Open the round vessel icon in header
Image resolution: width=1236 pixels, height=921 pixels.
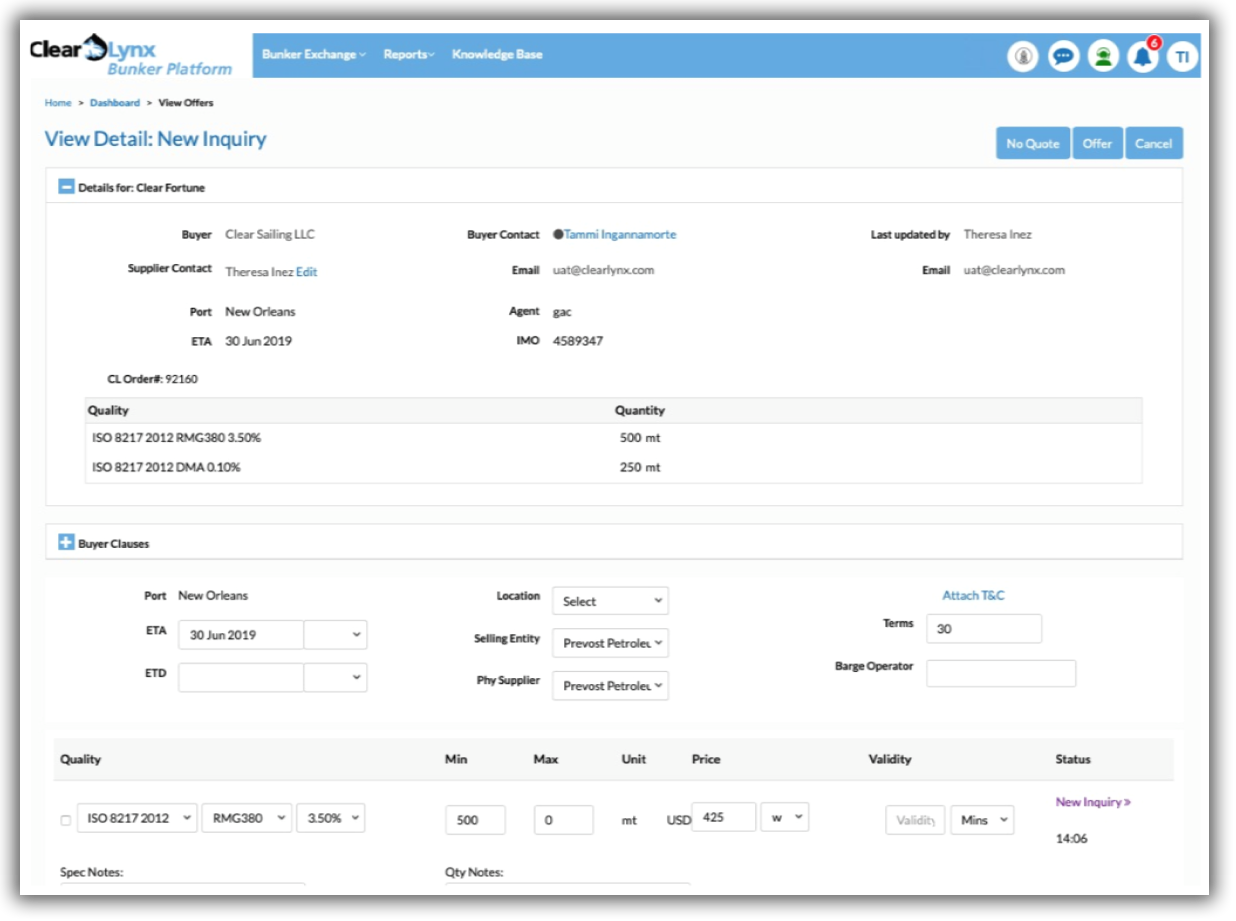(x=1022, y=57)
